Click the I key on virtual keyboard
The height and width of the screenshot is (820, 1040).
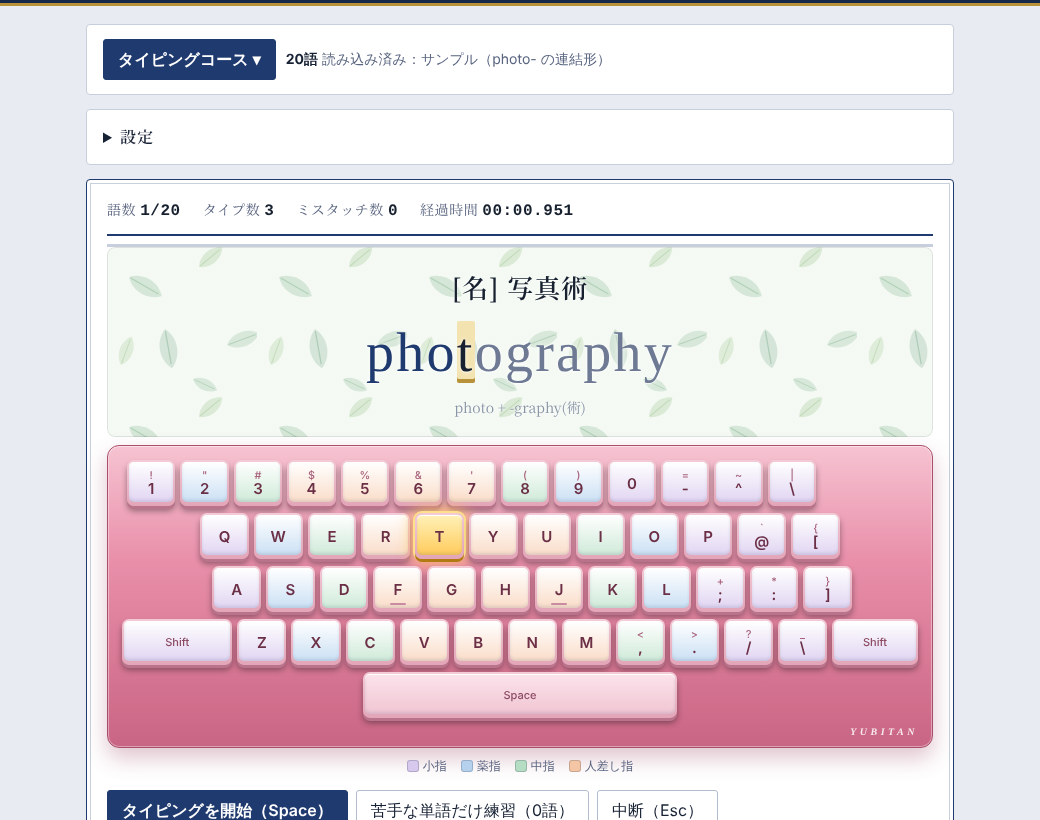600,536
